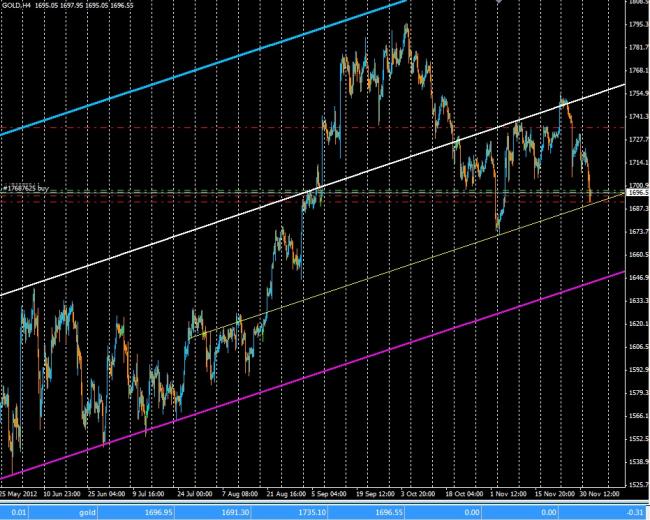Click the 10 Jun 23:00 time label
650x520 pixels.
point(62,494)
